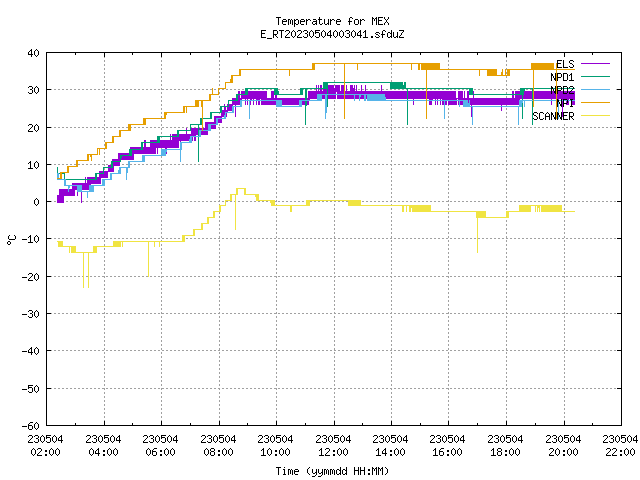Click the y-axis label 10
Screen dimensions: 640x480
[x=33, y=165]
